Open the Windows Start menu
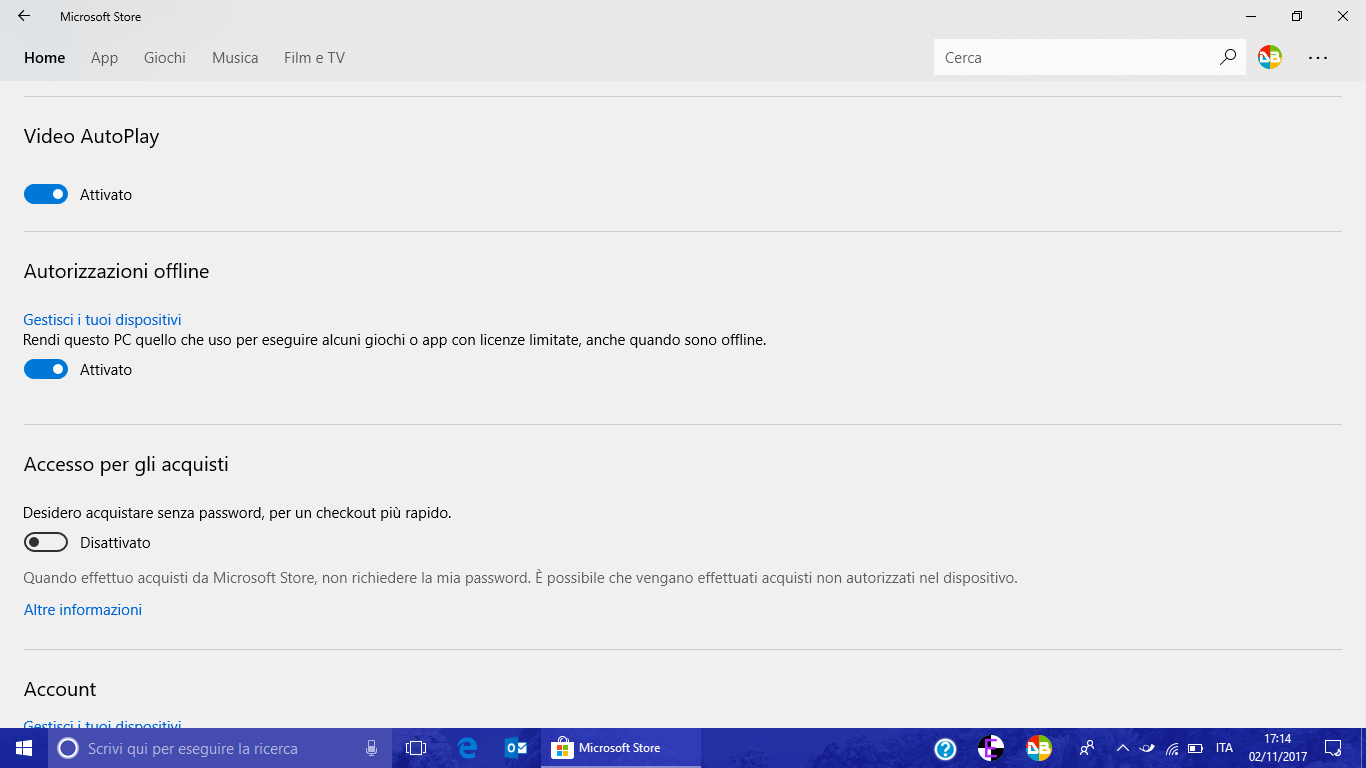The width and height of the screenshot is (1366, 768). click(24, 748)
